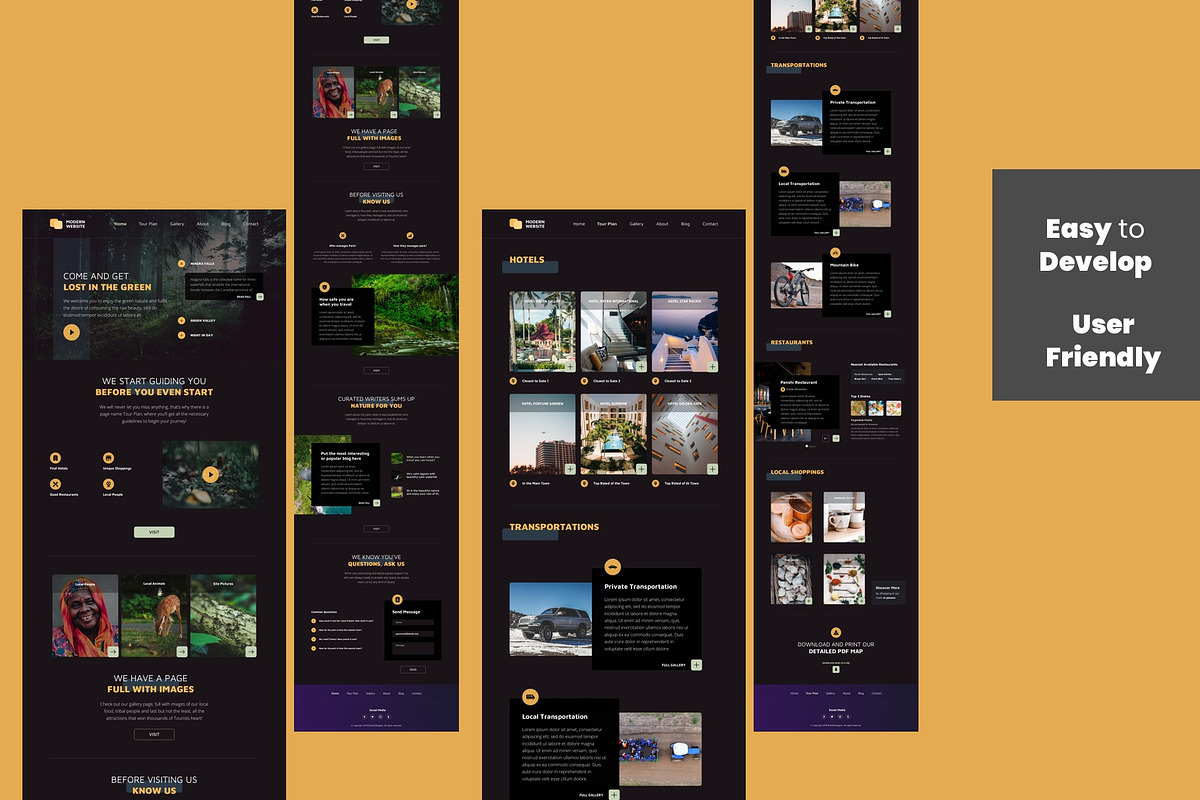Open About in Home page navbar

(203, 224)
